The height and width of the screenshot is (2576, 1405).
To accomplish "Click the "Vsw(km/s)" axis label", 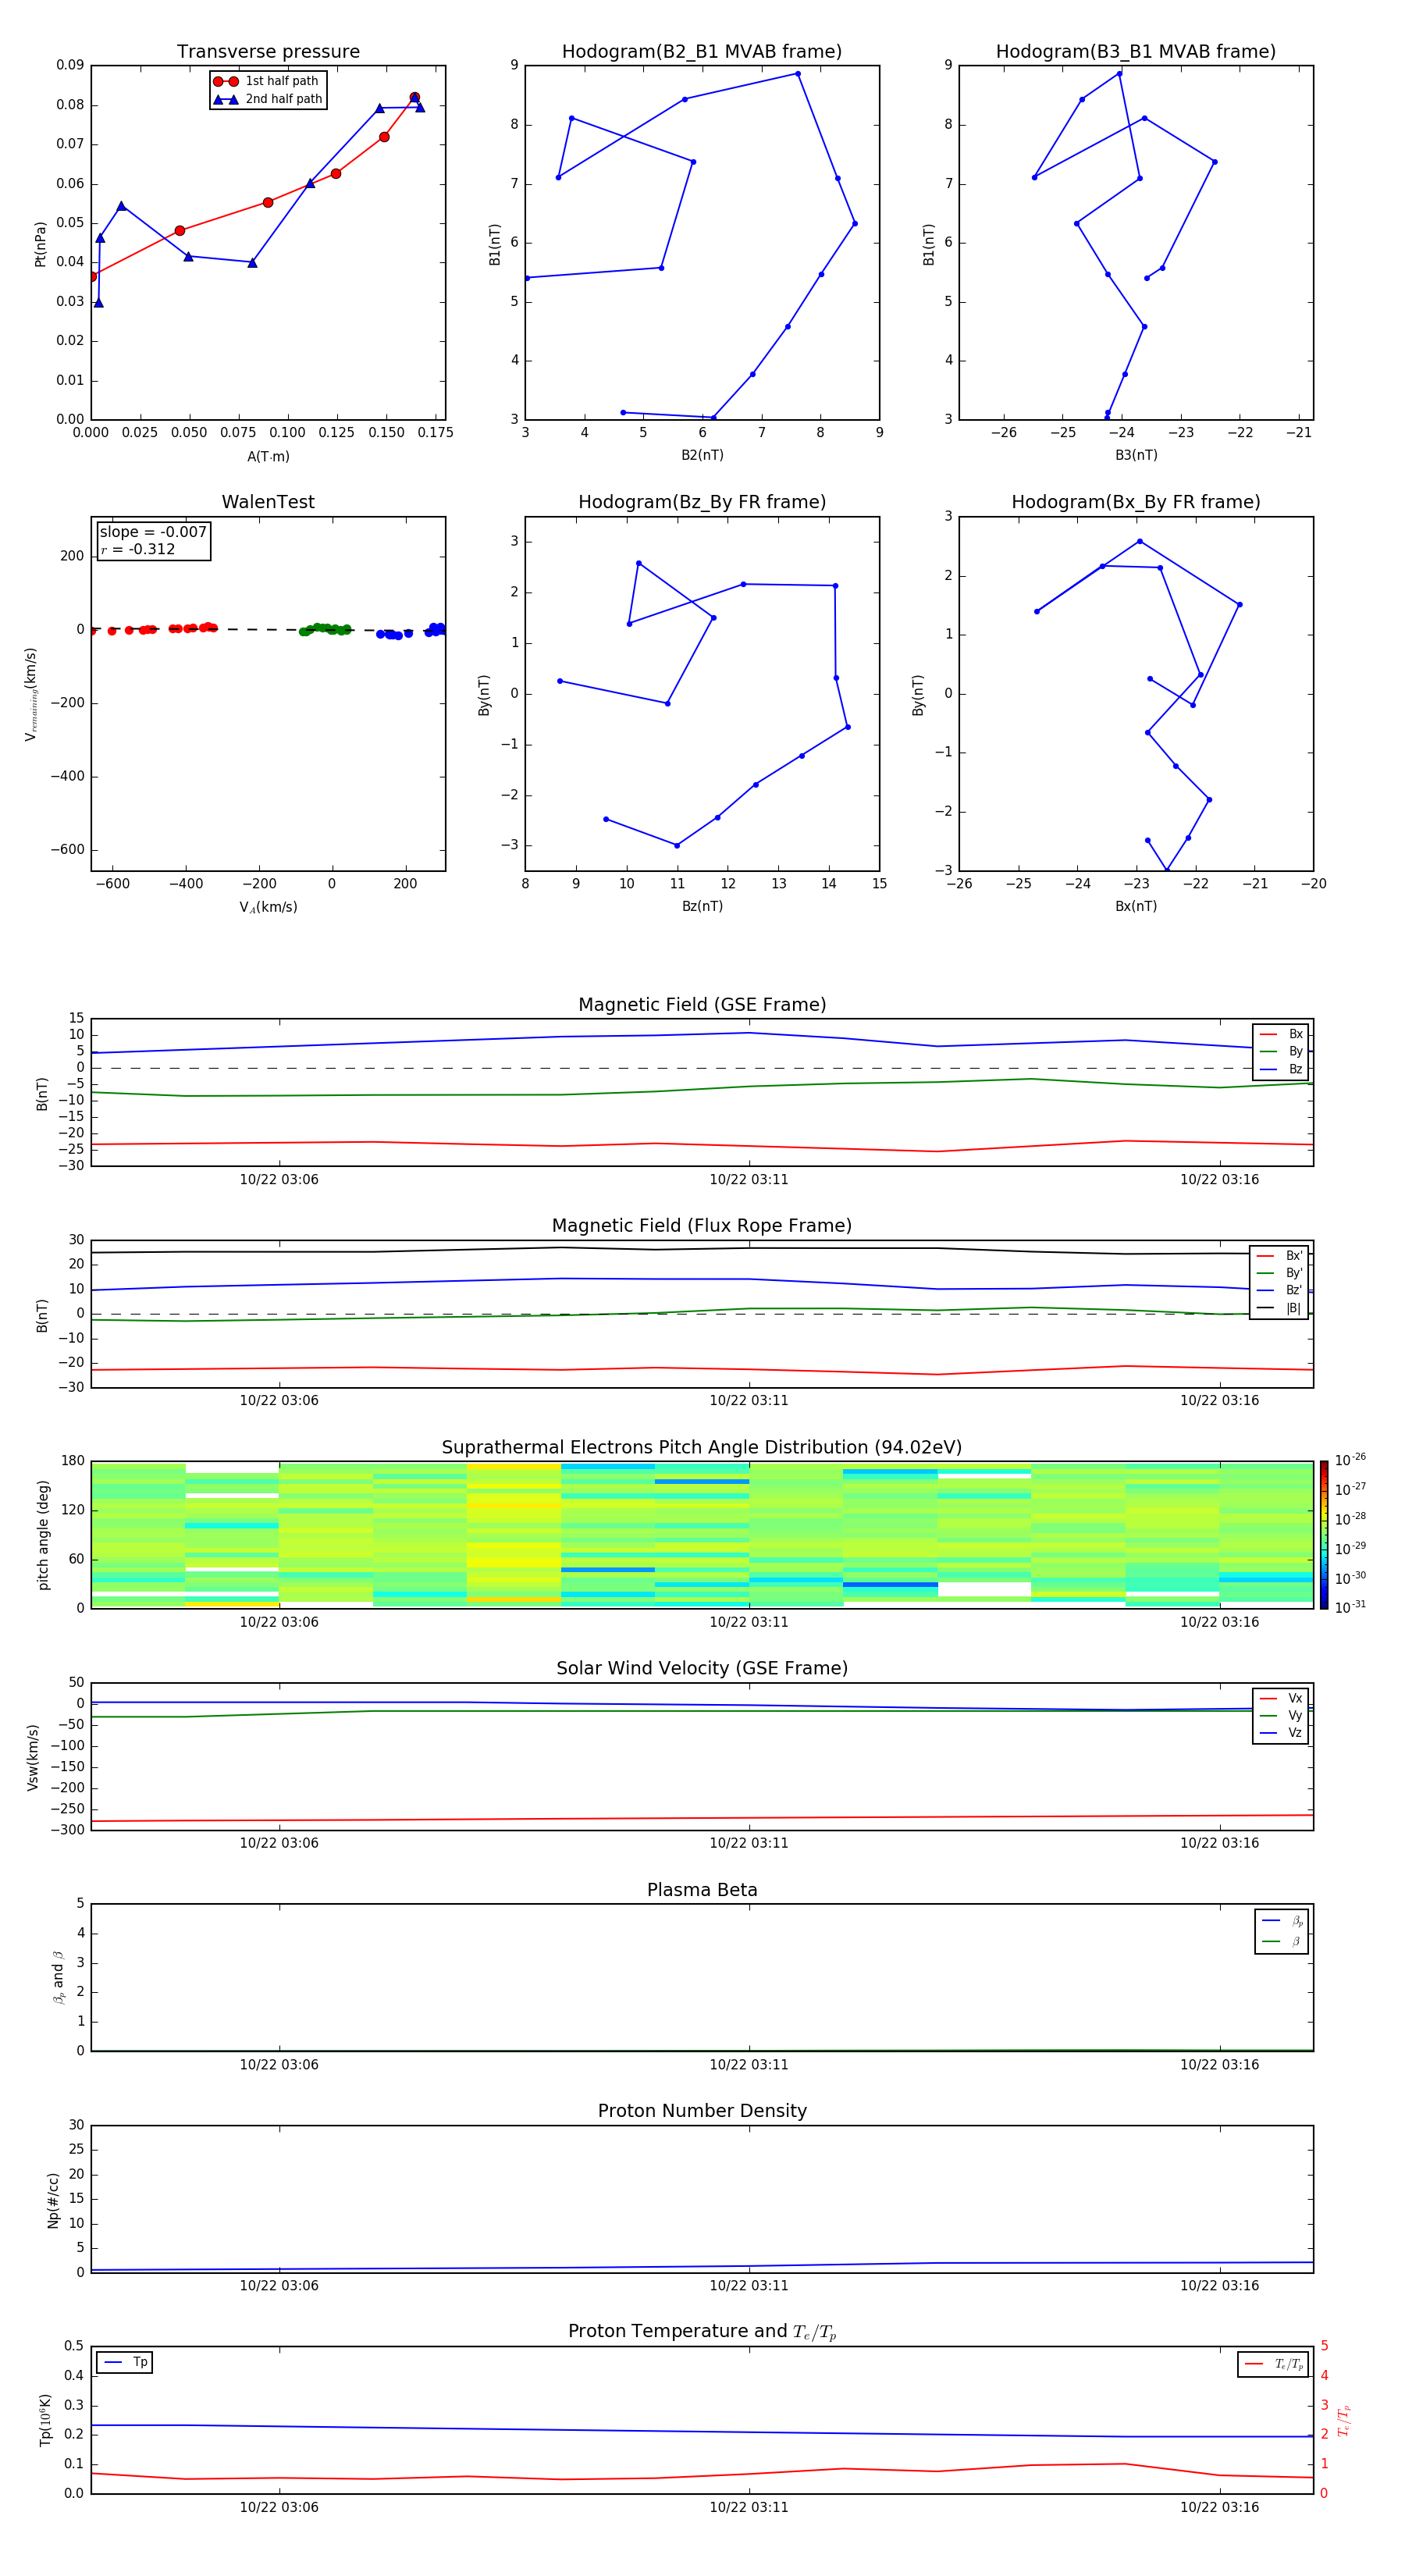I will [x=33, y=1757].
